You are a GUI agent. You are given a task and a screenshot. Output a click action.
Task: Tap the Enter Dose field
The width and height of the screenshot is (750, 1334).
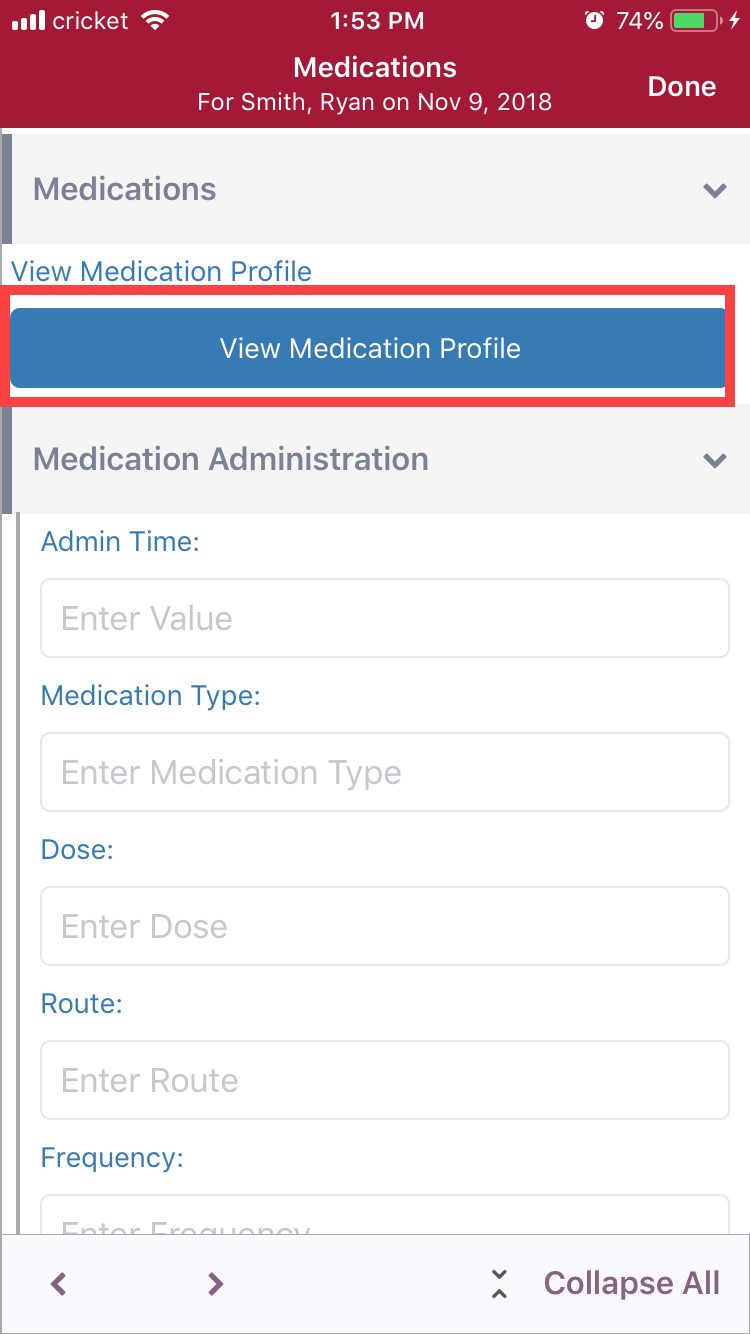tap(385, 926)
